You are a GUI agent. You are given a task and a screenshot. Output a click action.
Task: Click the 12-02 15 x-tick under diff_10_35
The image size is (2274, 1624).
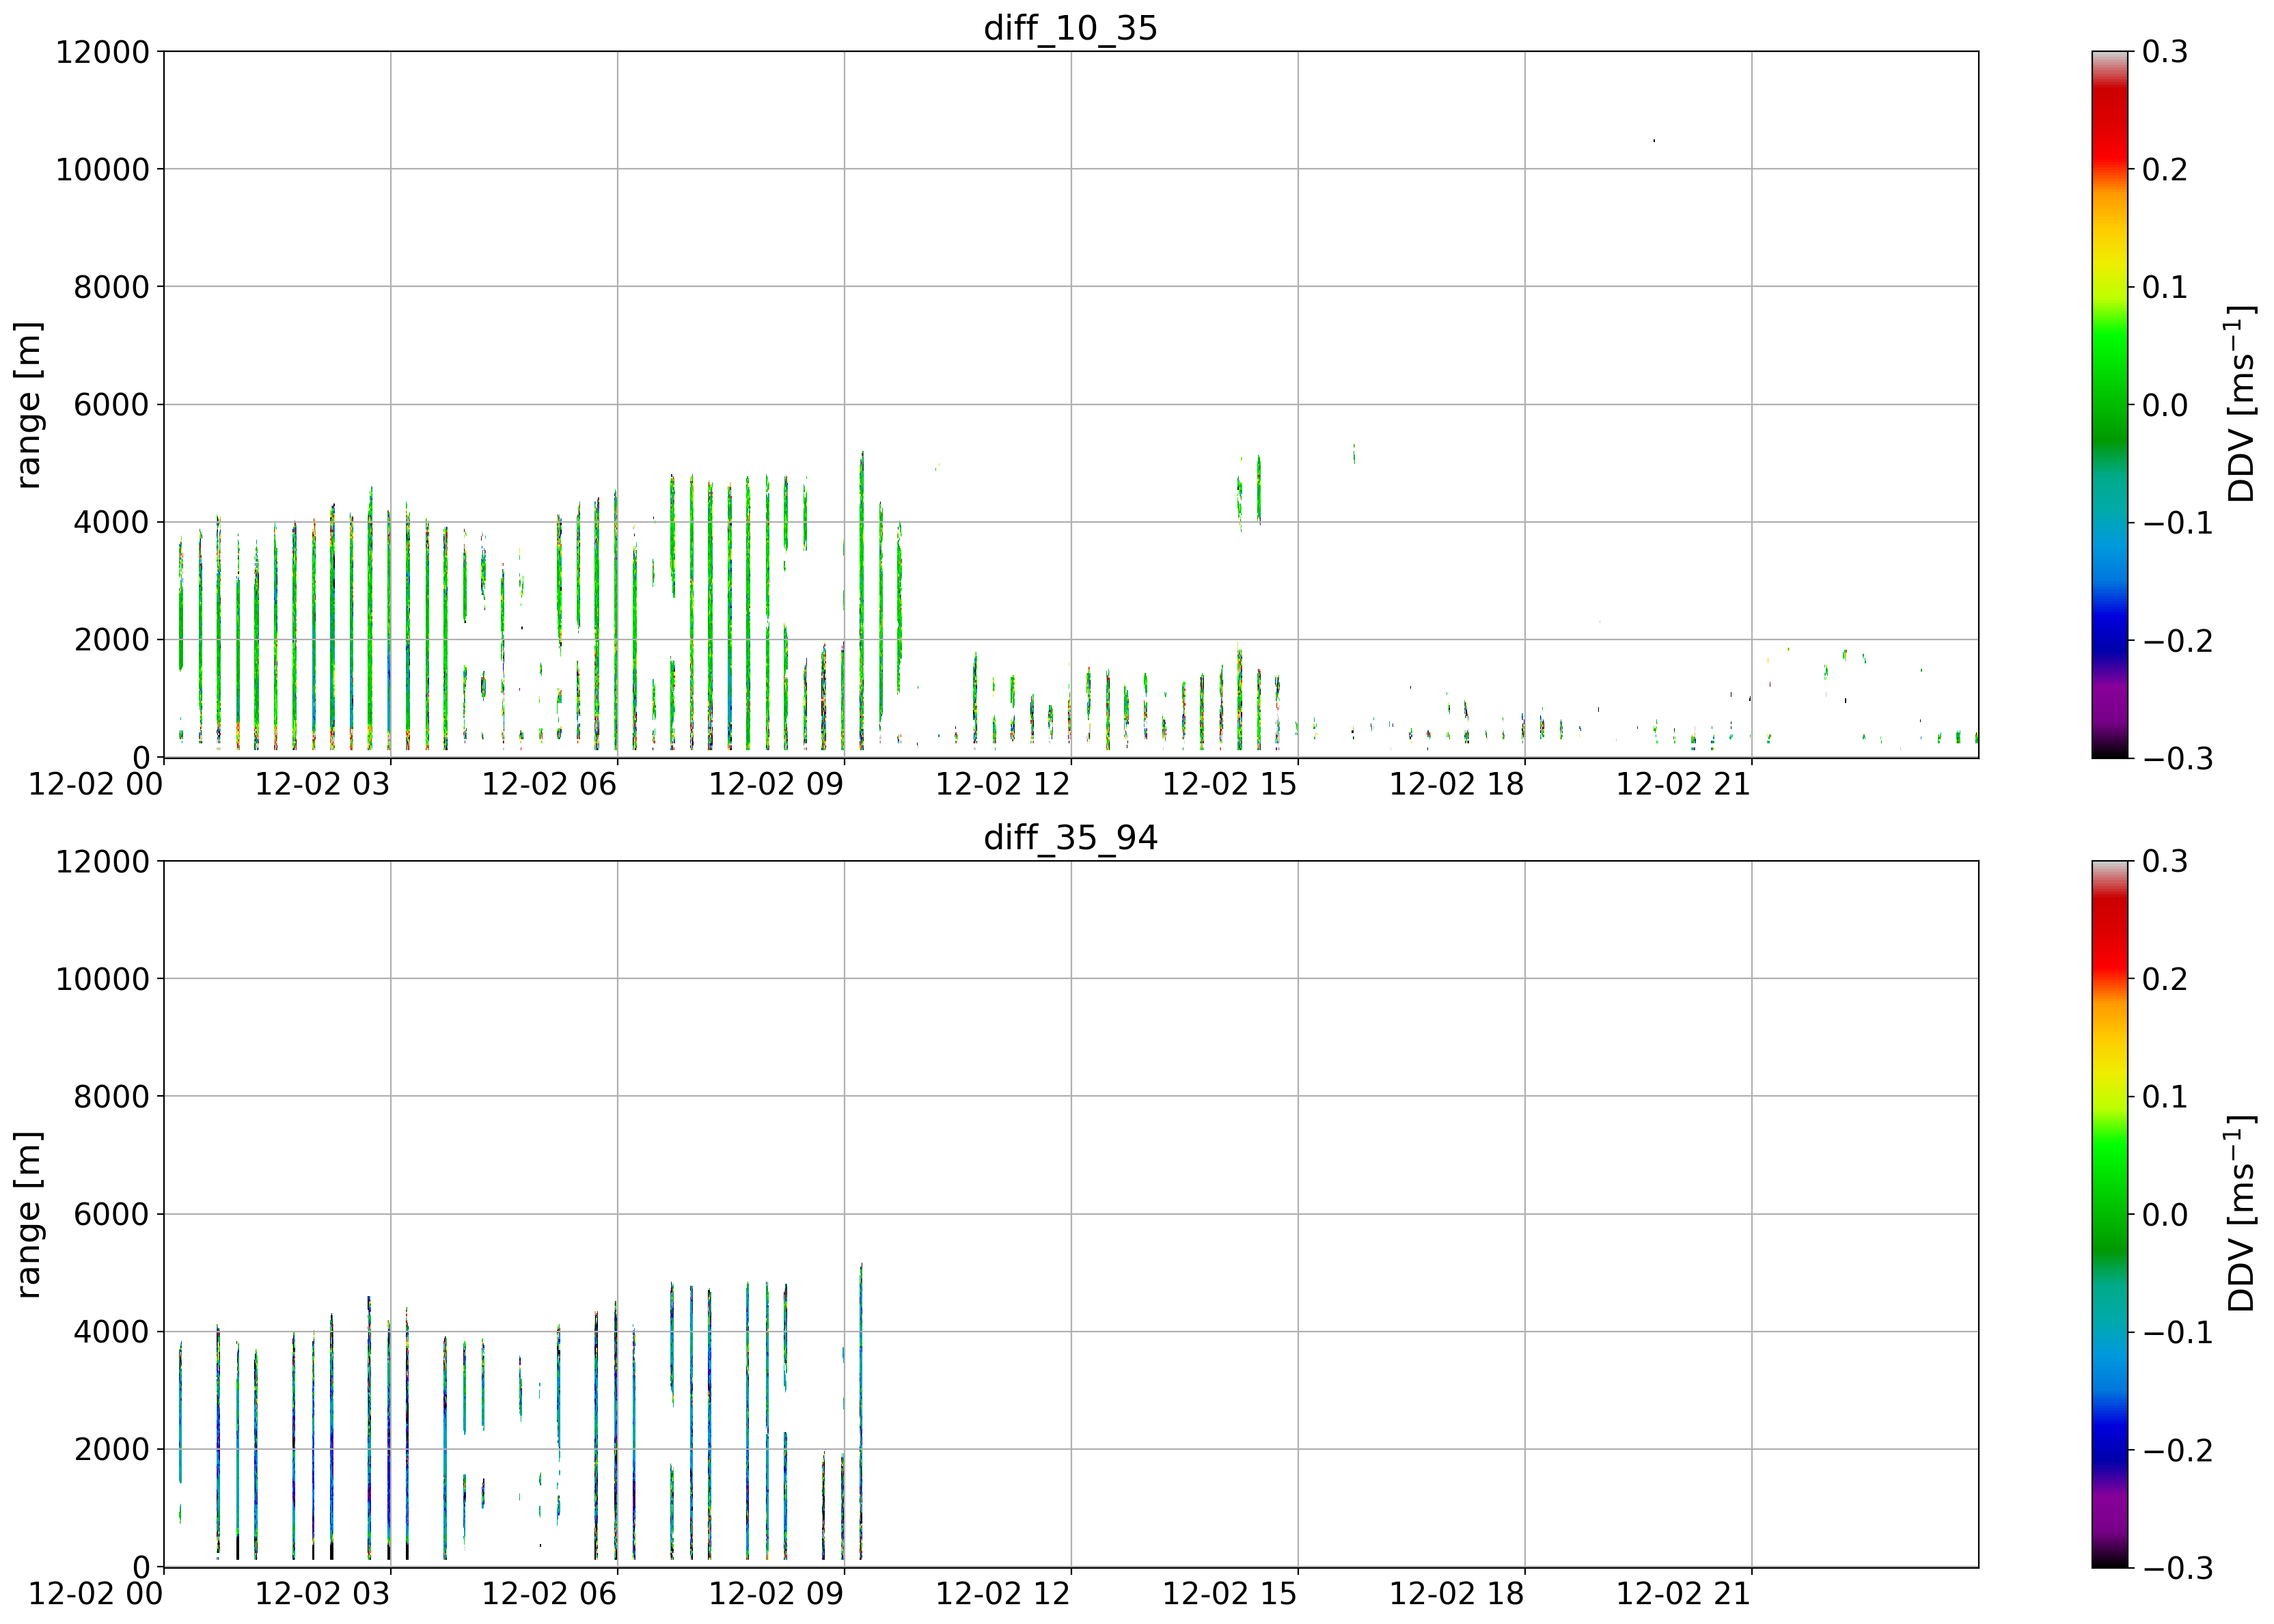click(x=1230, y=784)
